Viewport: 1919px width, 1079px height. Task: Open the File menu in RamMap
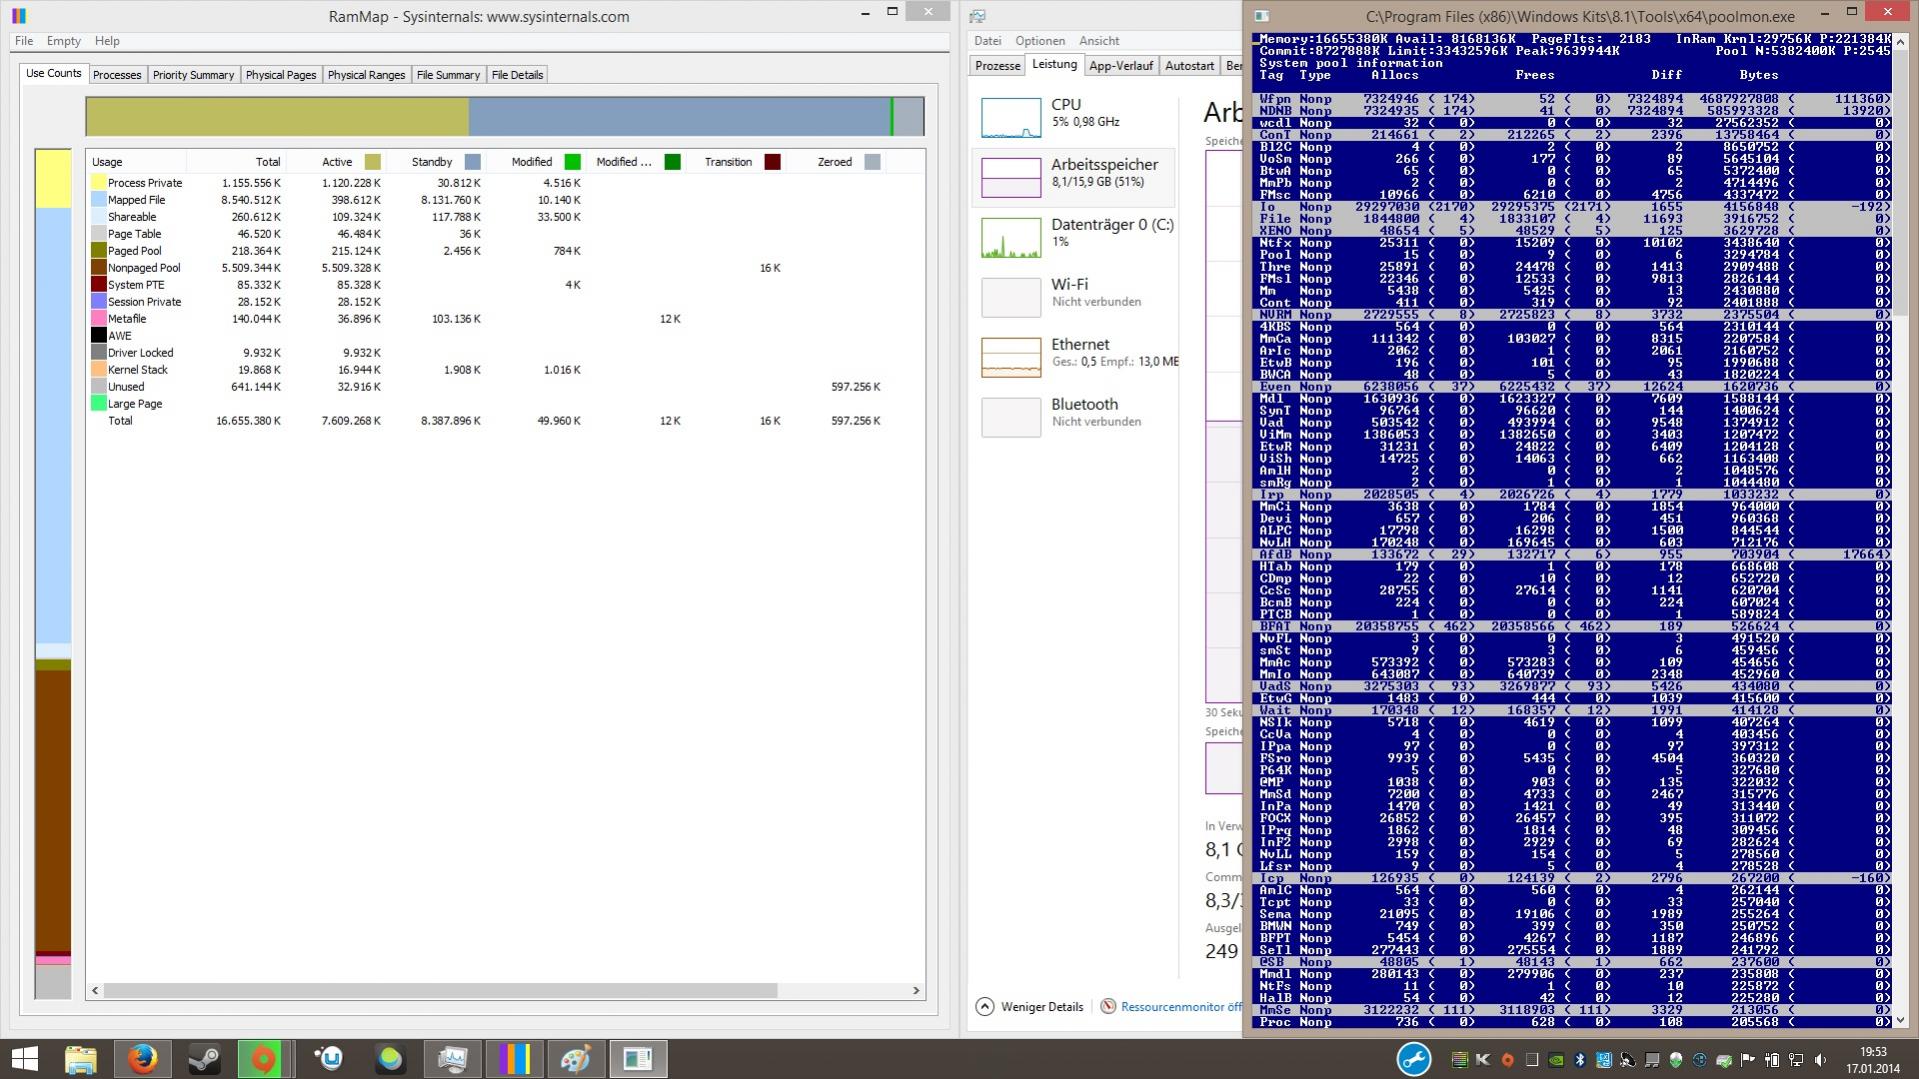click(x=24, y=41)
